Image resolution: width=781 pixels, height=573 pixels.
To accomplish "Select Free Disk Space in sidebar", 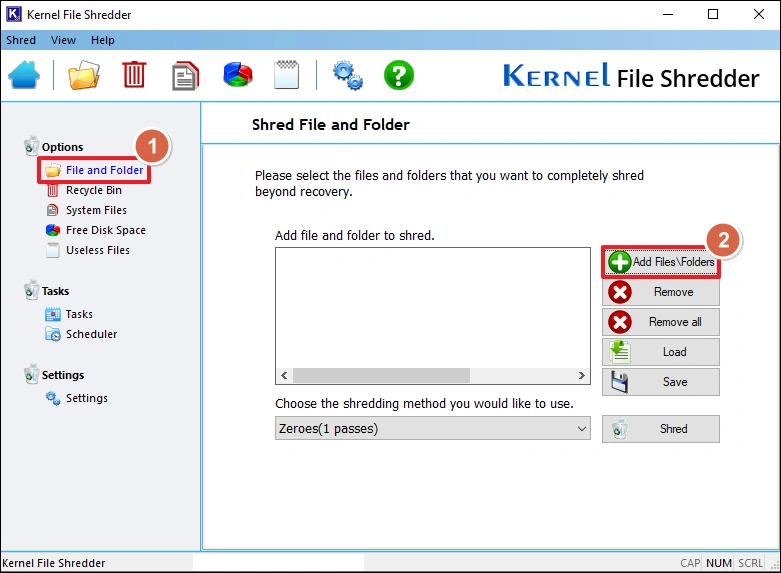I will (105, 230).
